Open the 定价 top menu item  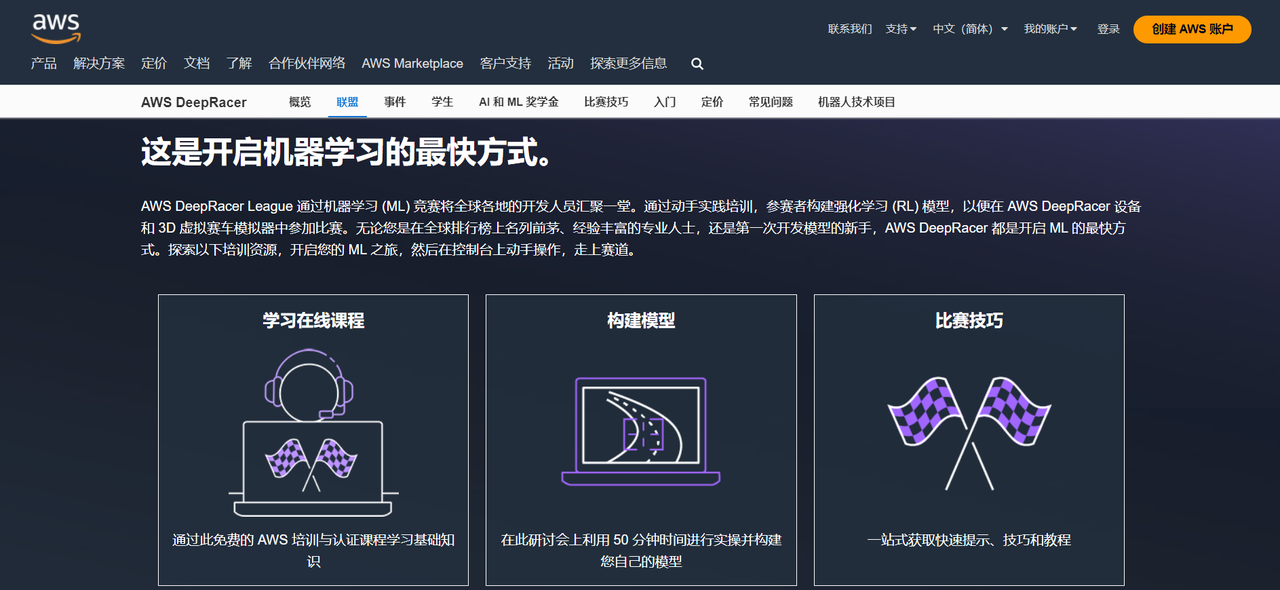154,63
